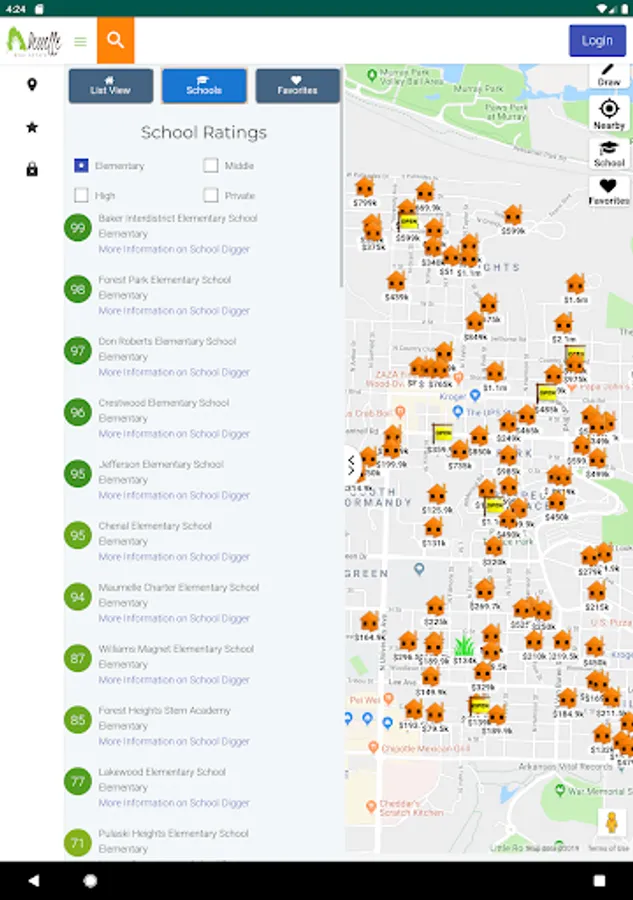This screenshot has height=900, width=633.
Task: Click the house marker priced $125.9k
Action: click(437, 494)
